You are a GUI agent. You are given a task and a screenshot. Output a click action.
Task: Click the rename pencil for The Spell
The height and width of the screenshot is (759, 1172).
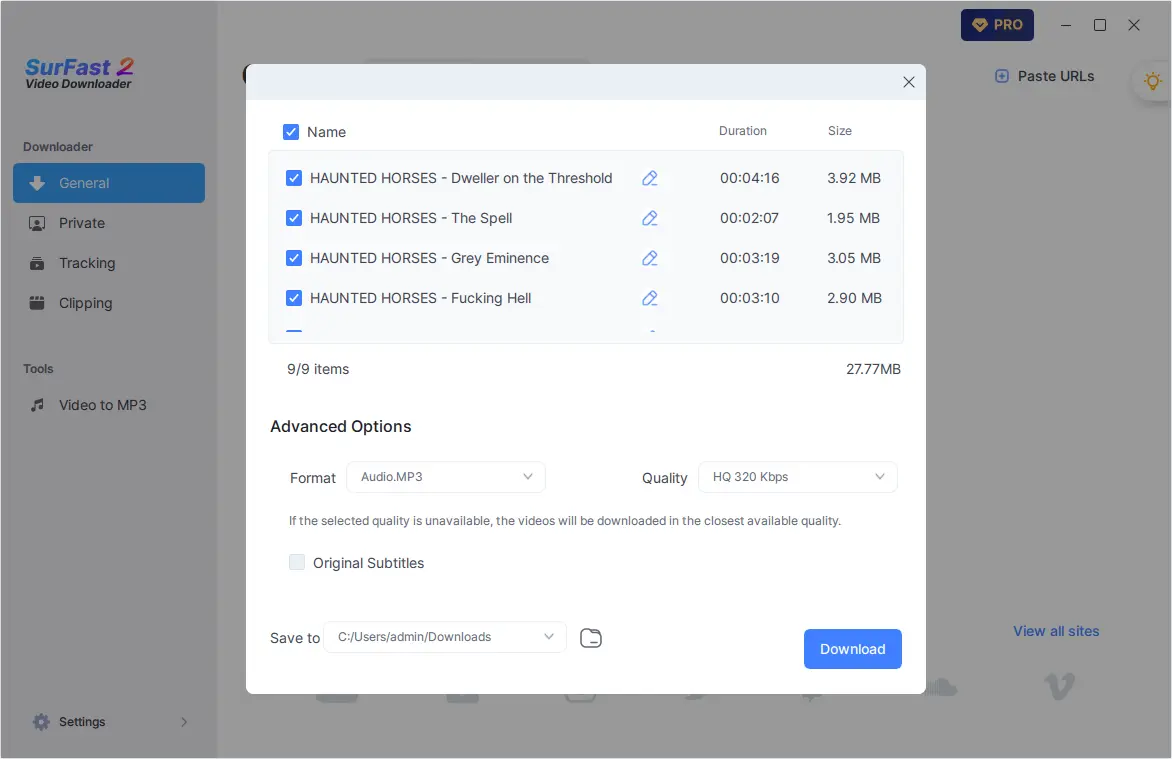click(x=650, y=218)
